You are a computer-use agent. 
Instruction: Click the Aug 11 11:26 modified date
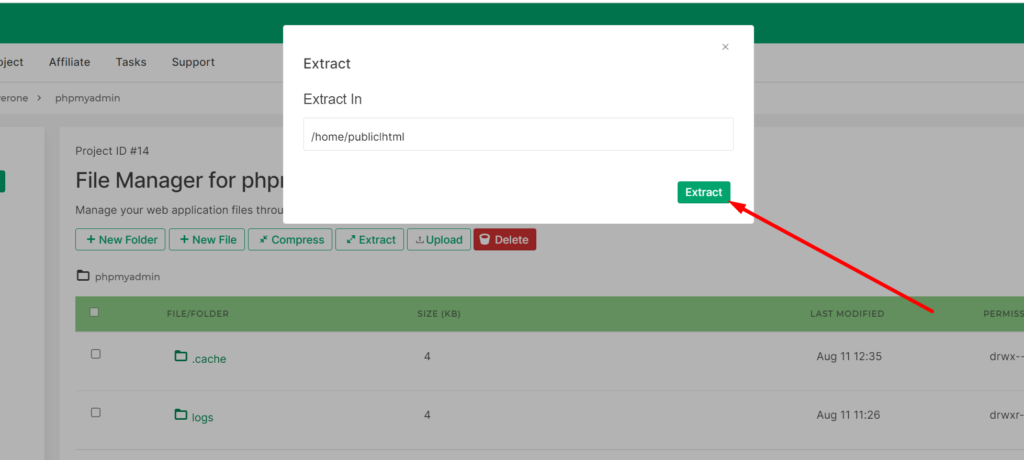tap(849, 415)
